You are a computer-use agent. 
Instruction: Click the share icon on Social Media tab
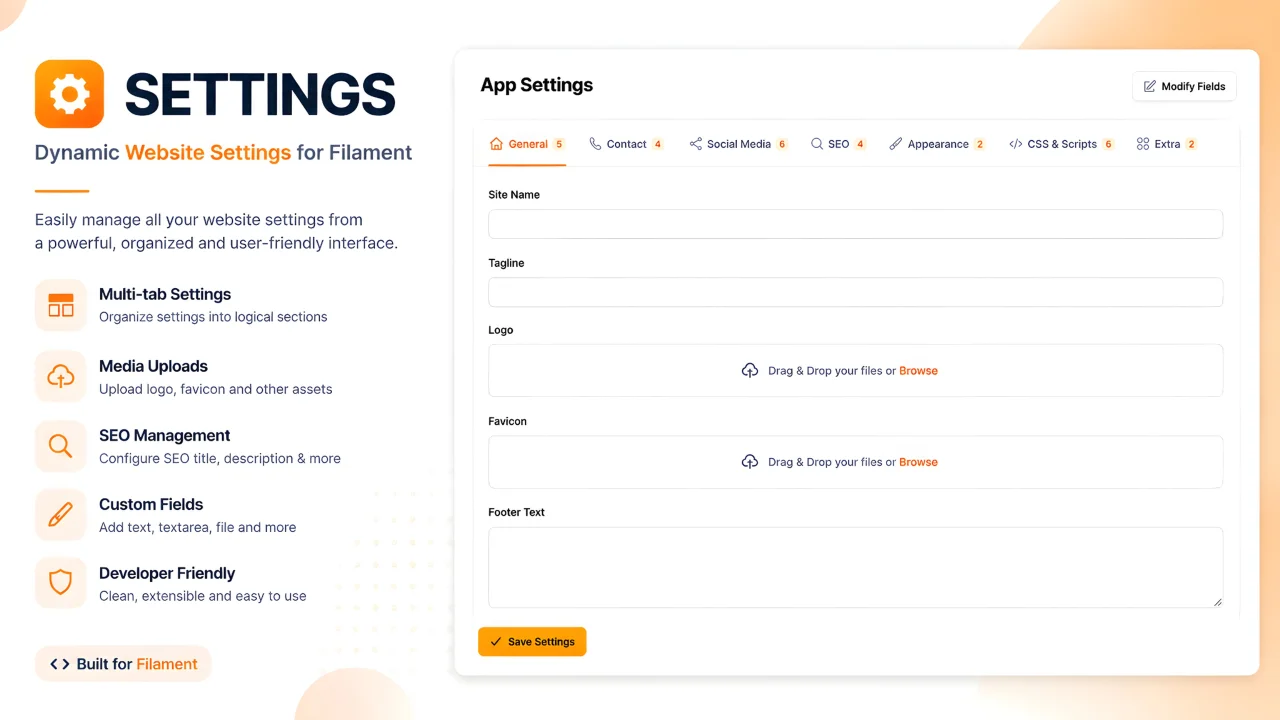(695, 144)
